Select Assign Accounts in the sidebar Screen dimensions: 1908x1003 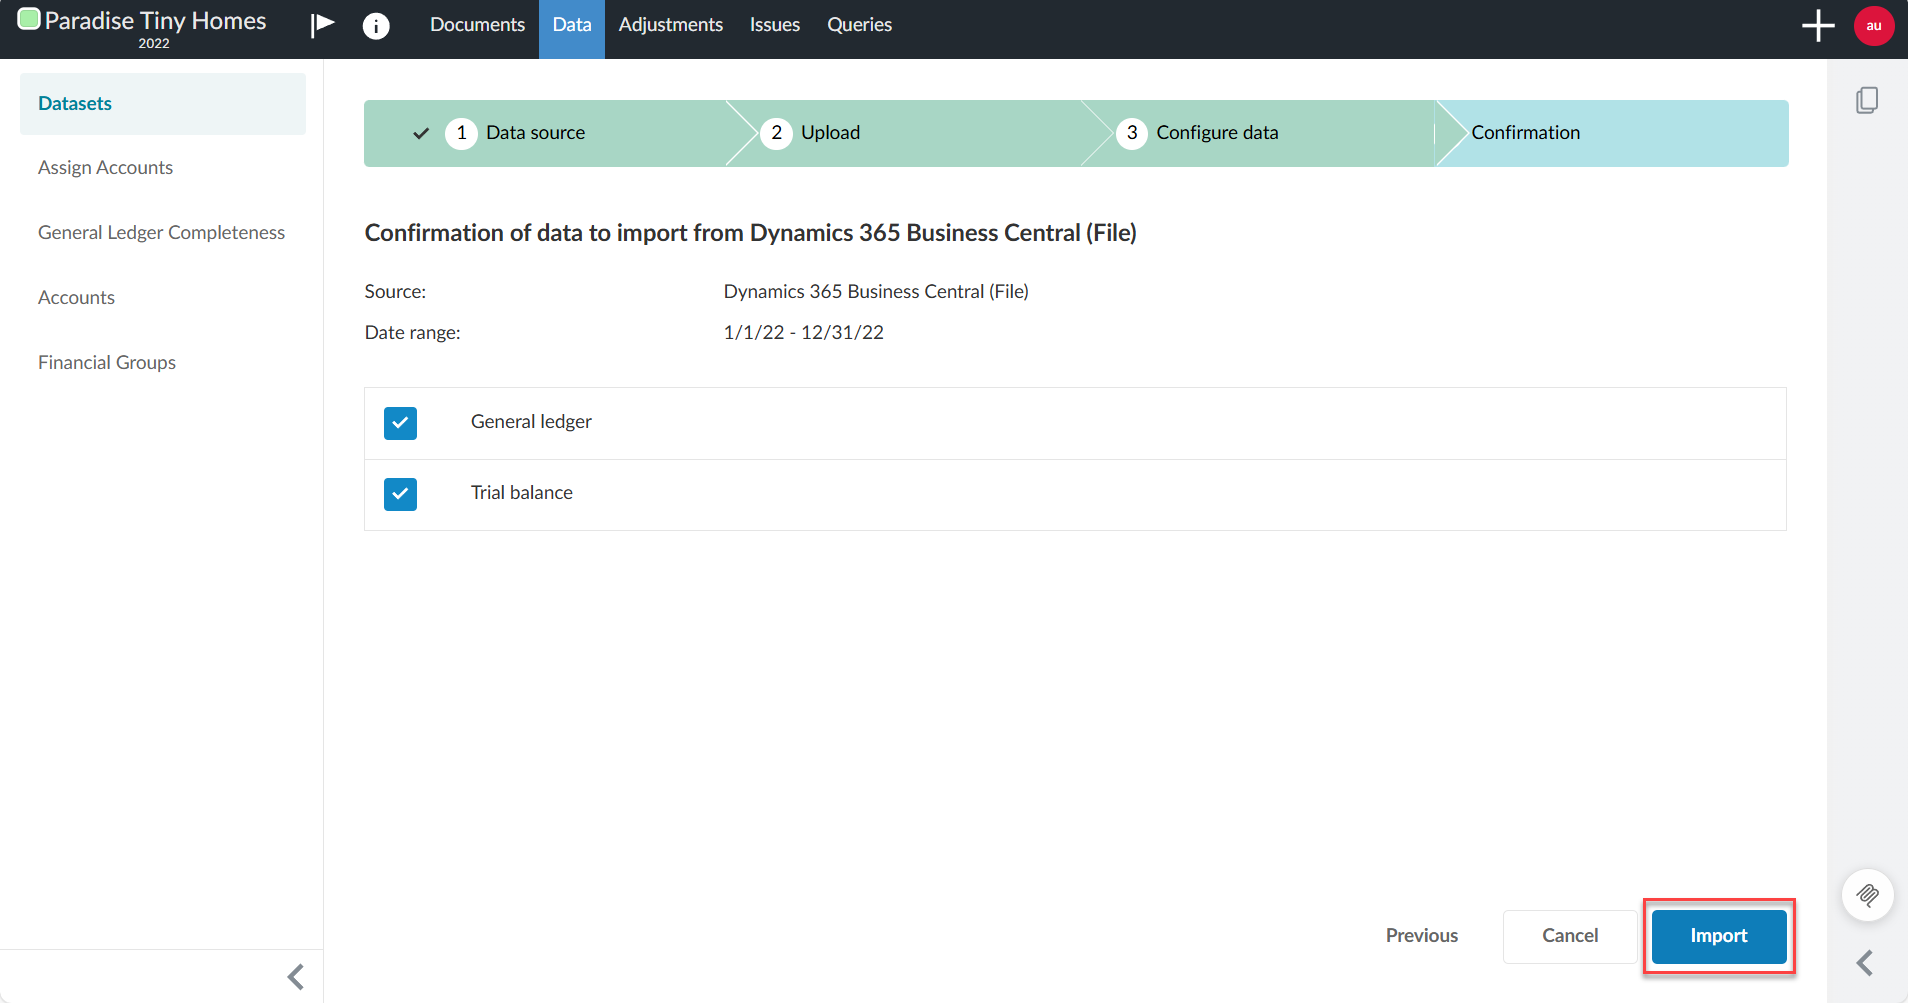coord(105,168)
